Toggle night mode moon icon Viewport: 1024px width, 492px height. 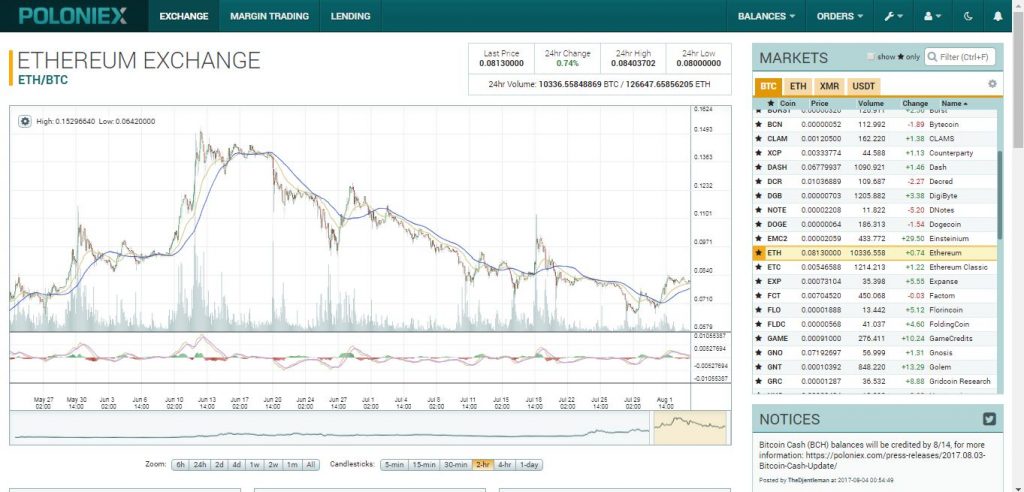point(968,16)
